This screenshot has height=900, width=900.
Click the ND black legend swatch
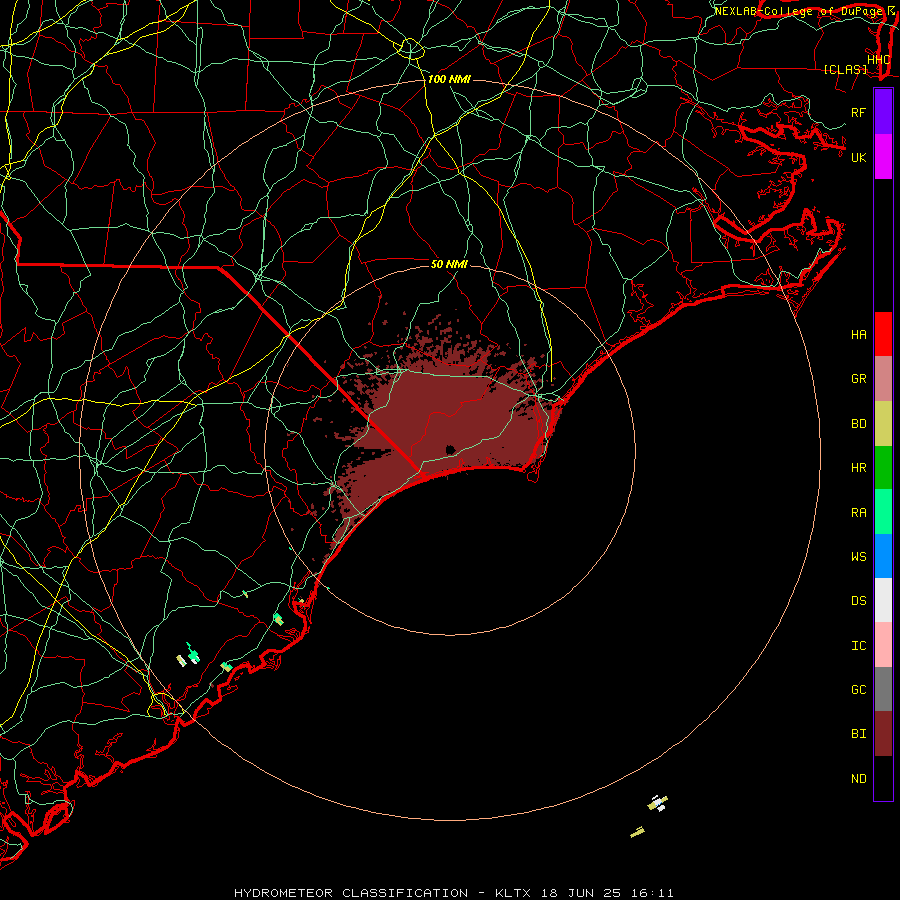coord(883,778)
